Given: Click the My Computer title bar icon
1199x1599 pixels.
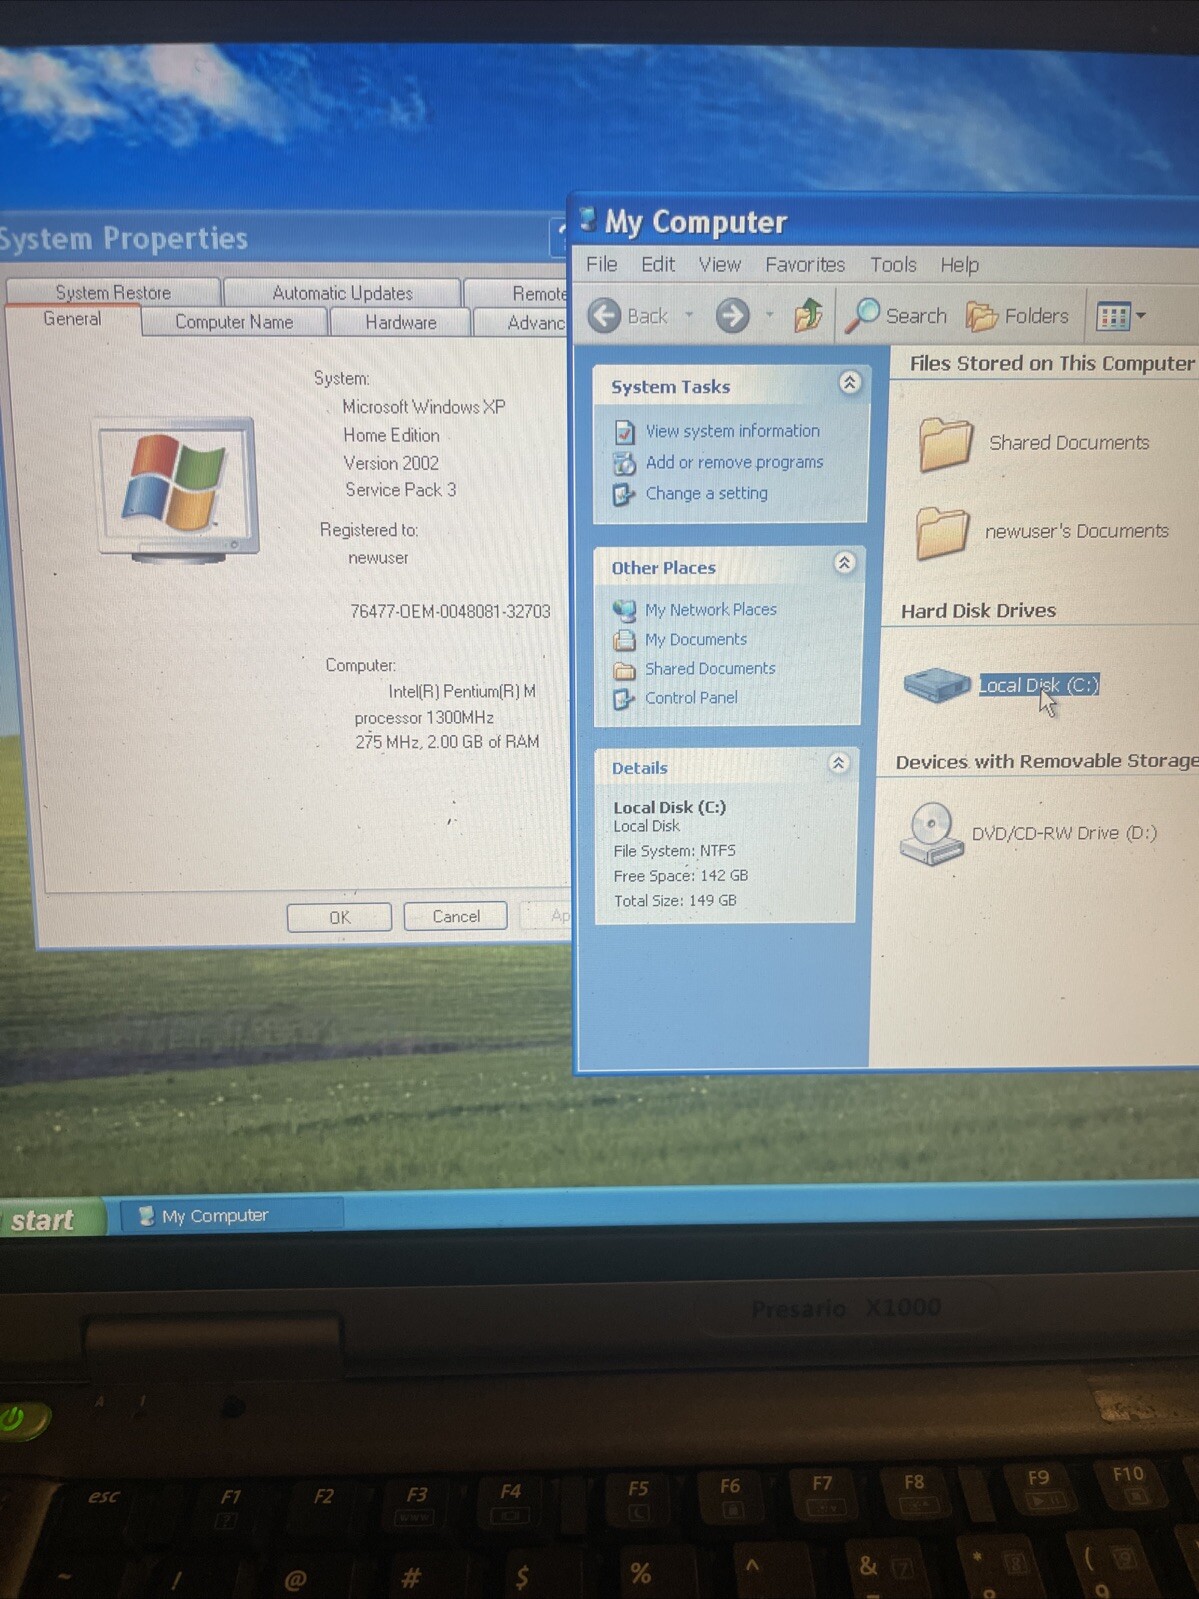Looking at the screenshot, I should 588,219.
